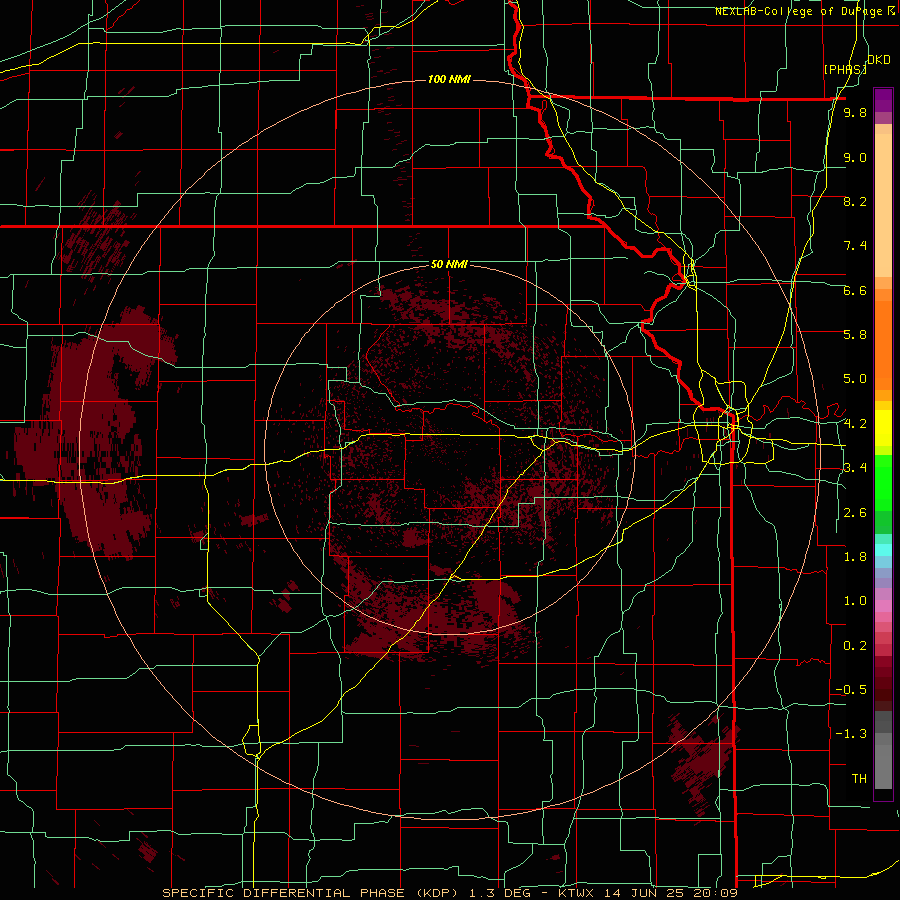Click the -0.5 scale label
Screen dimensions: 900x900
(x=851, y=690)
